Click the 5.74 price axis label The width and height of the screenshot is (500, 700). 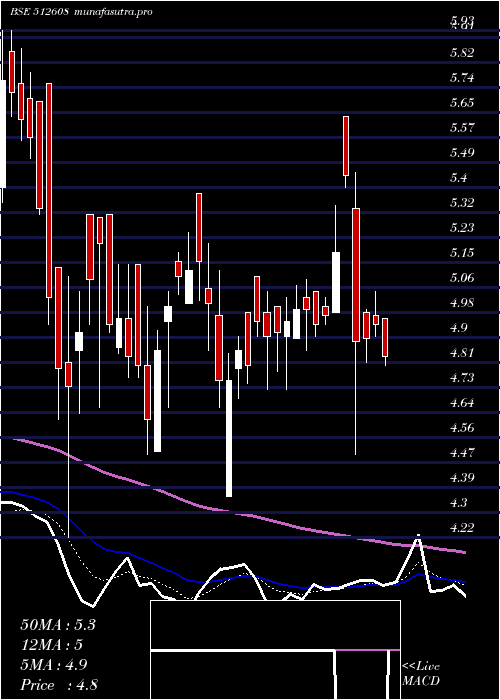pos(462,78)
